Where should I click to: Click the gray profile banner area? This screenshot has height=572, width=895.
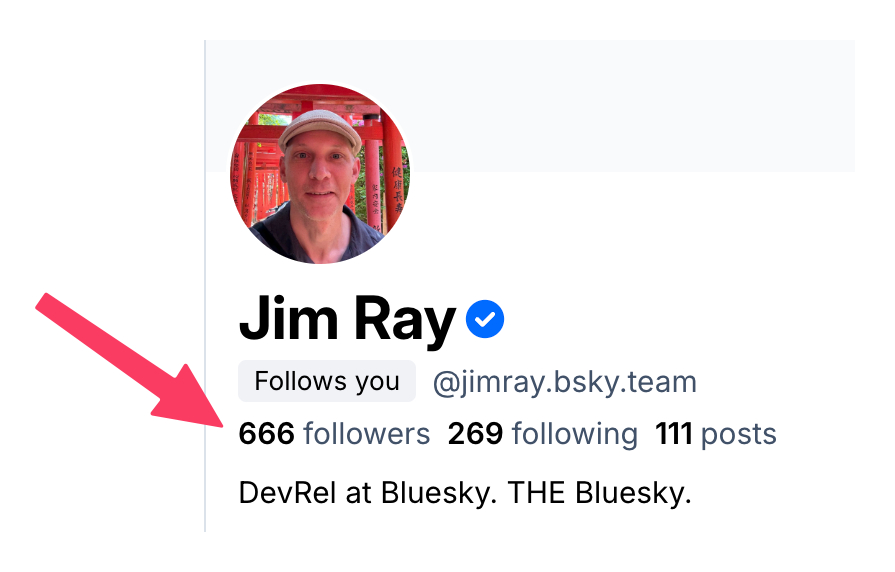coord(628,106)
